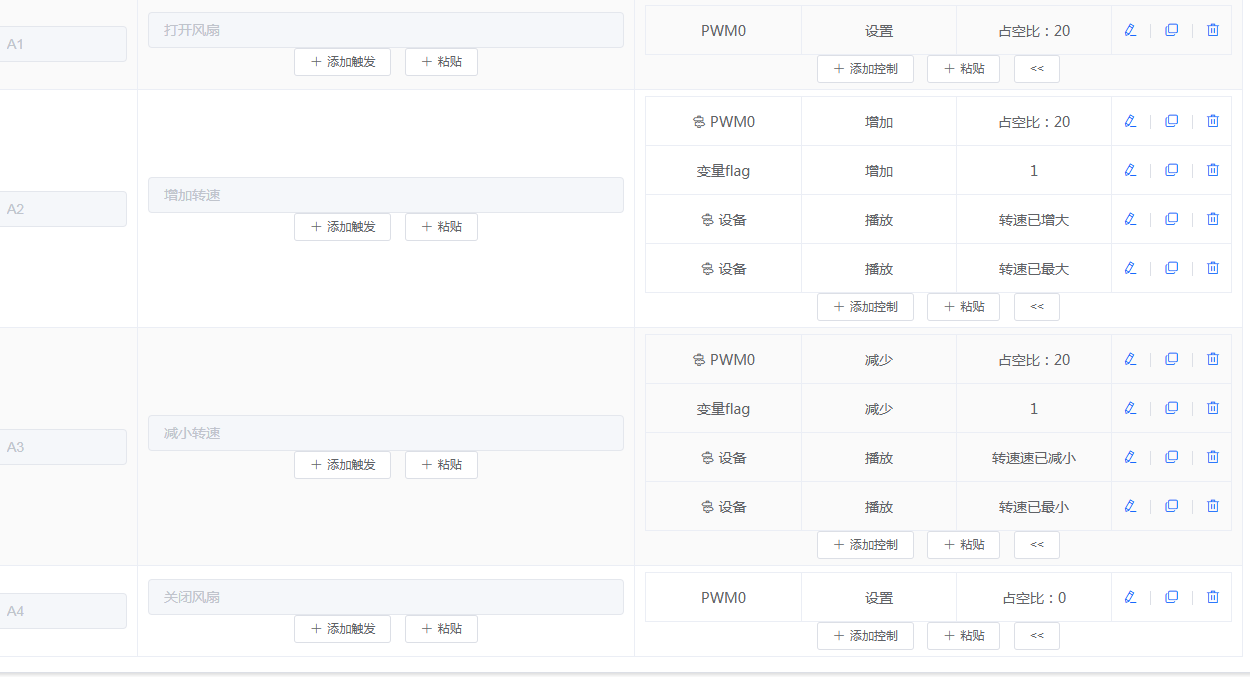Delete the 转速已最小 播放 row
Viewport: 1250px width, 677px height.
tap(1212, 506)
